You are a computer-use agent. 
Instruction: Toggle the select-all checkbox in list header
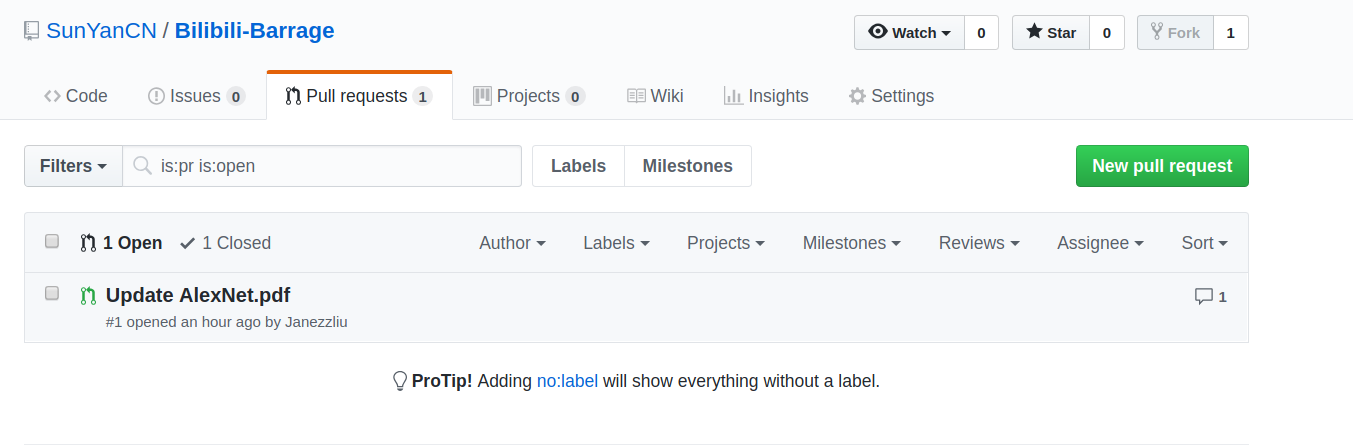click(x=52, y=241)
